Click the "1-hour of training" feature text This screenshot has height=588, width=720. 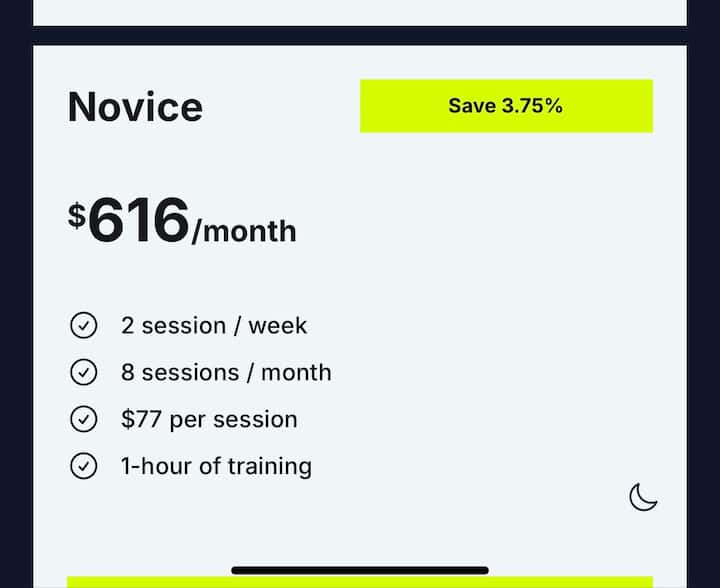click(216, 466)
